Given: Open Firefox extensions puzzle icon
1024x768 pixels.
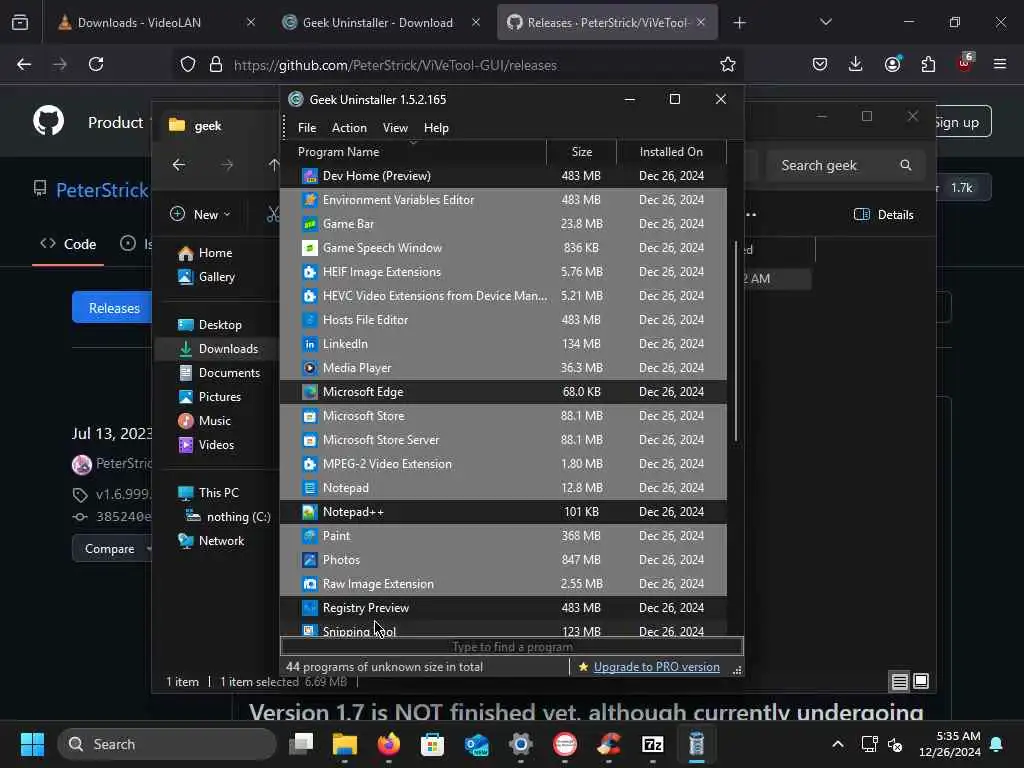Looking at the screenshot, I should [x=928, y=64].
